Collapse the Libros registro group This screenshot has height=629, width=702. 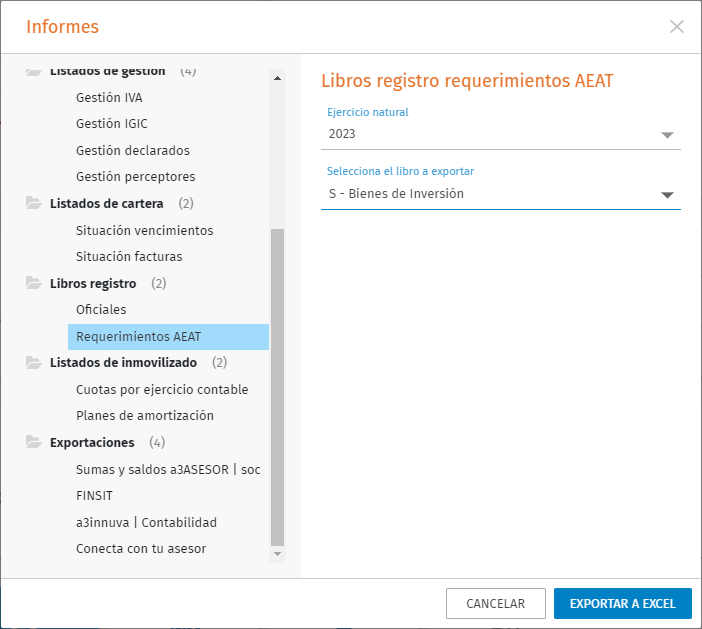(x=93, y=283)
